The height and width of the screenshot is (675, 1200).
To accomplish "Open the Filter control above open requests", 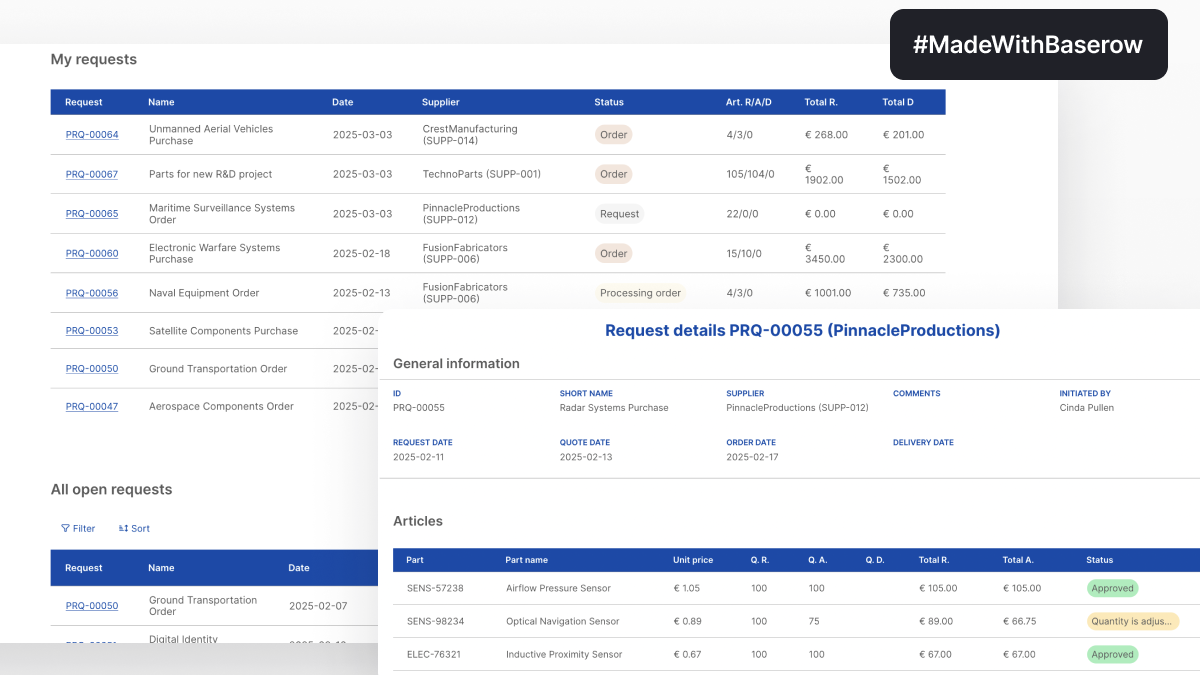I will tap(78, 528).
